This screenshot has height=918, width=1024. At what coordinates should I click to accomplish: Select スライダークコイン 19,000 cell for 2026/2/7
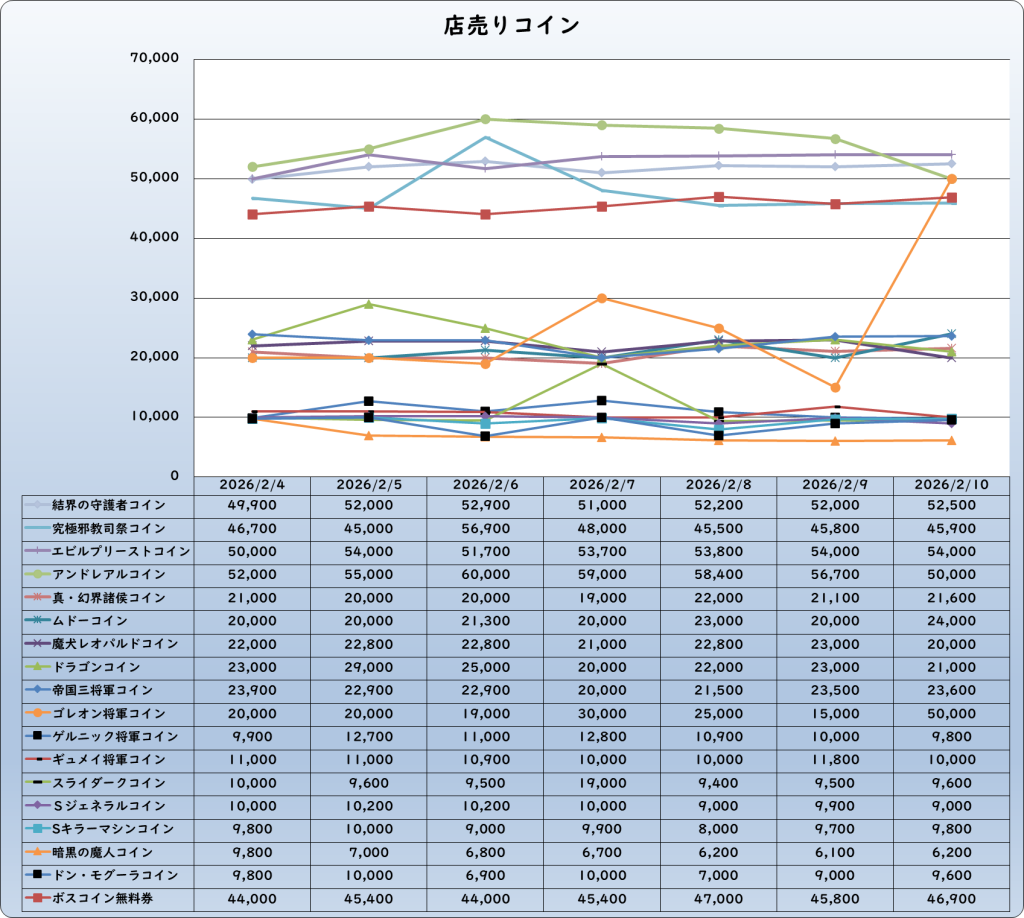pyautogui.click(x=602, y=783)
